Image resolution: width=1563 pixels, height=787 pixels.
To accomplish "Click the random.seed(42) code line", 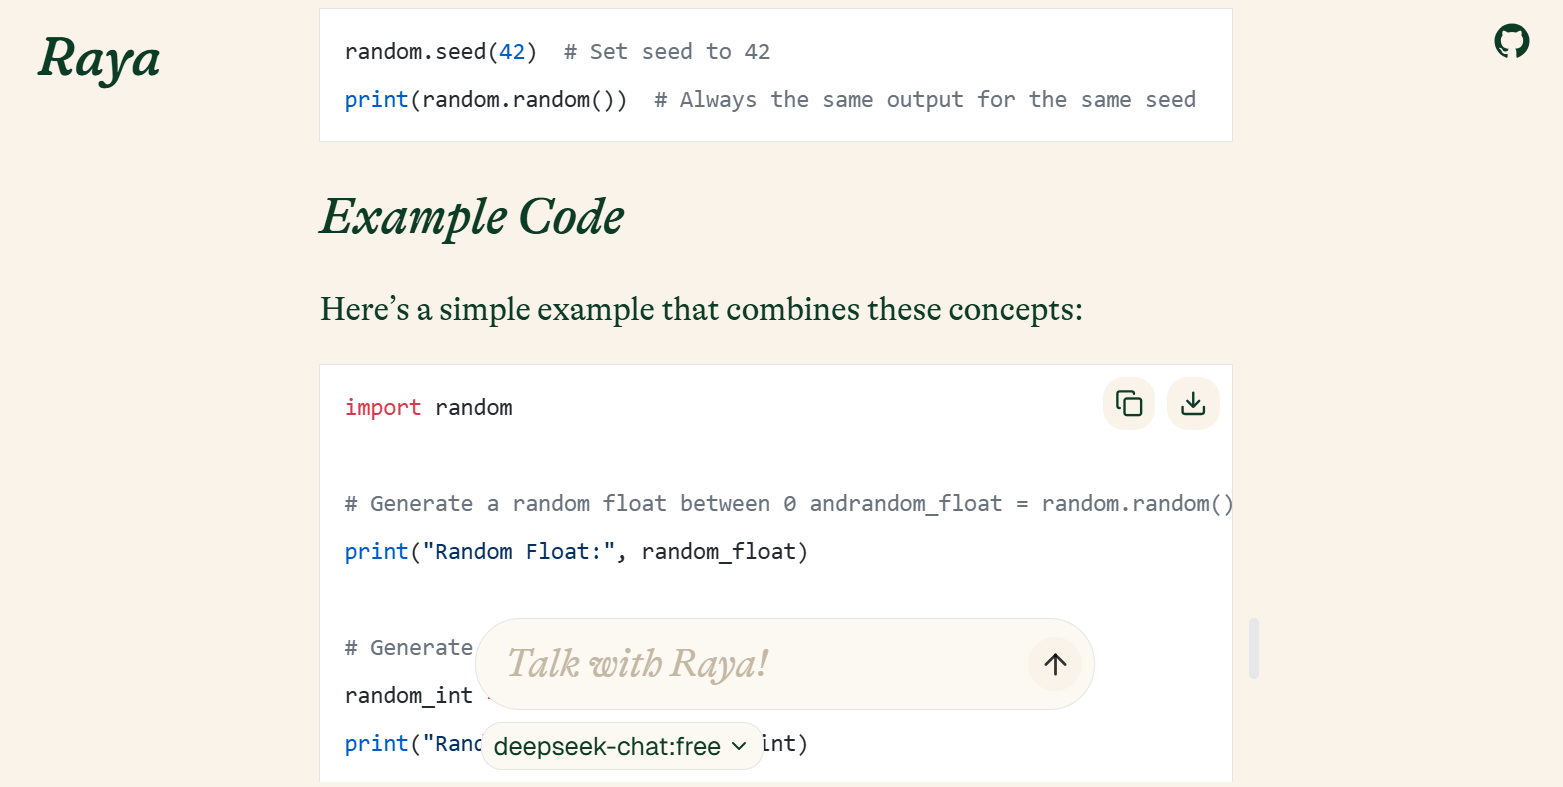I will coord(440,52).
